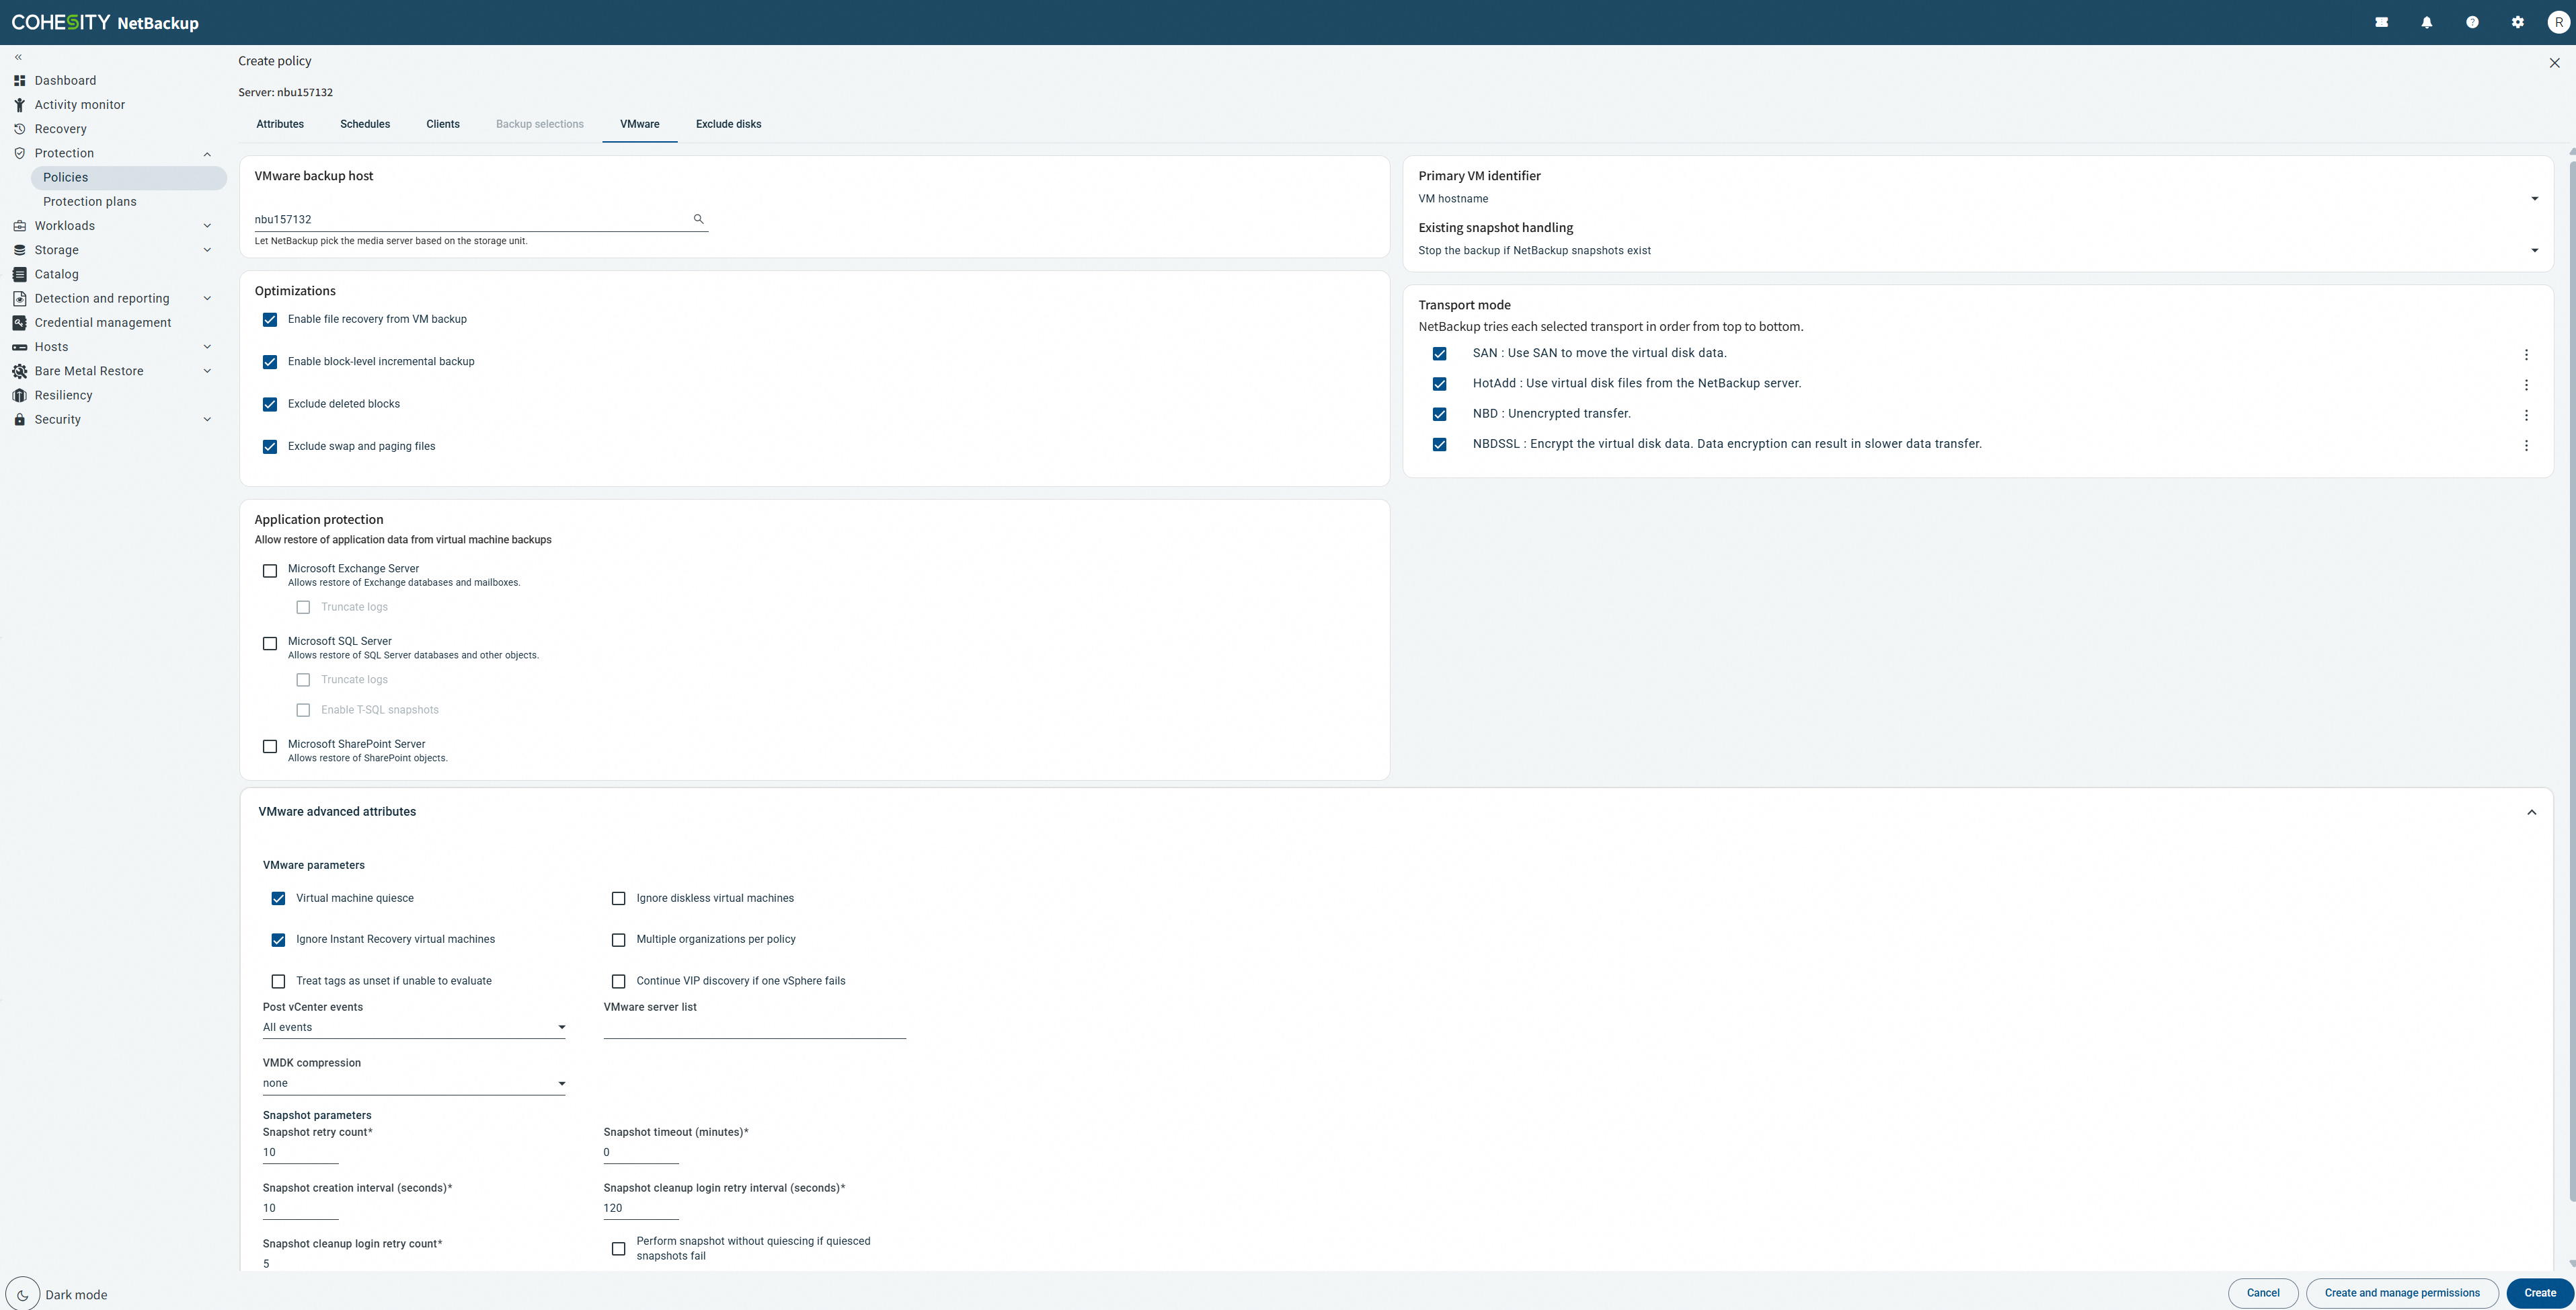Open the notifications bell
This screenshot has height=1310, width=2576.
(x=2427, y=22)
